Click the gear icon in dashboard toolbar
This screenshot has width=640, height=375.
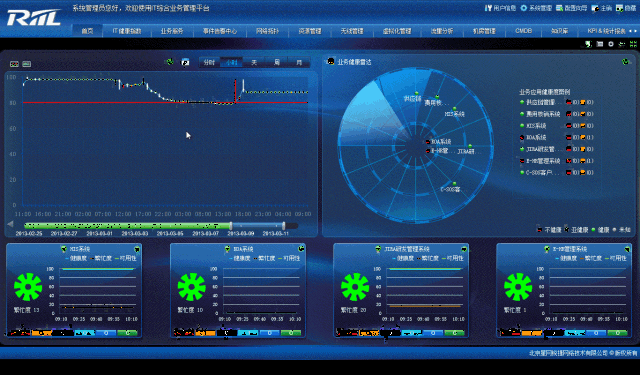(611, 44)
